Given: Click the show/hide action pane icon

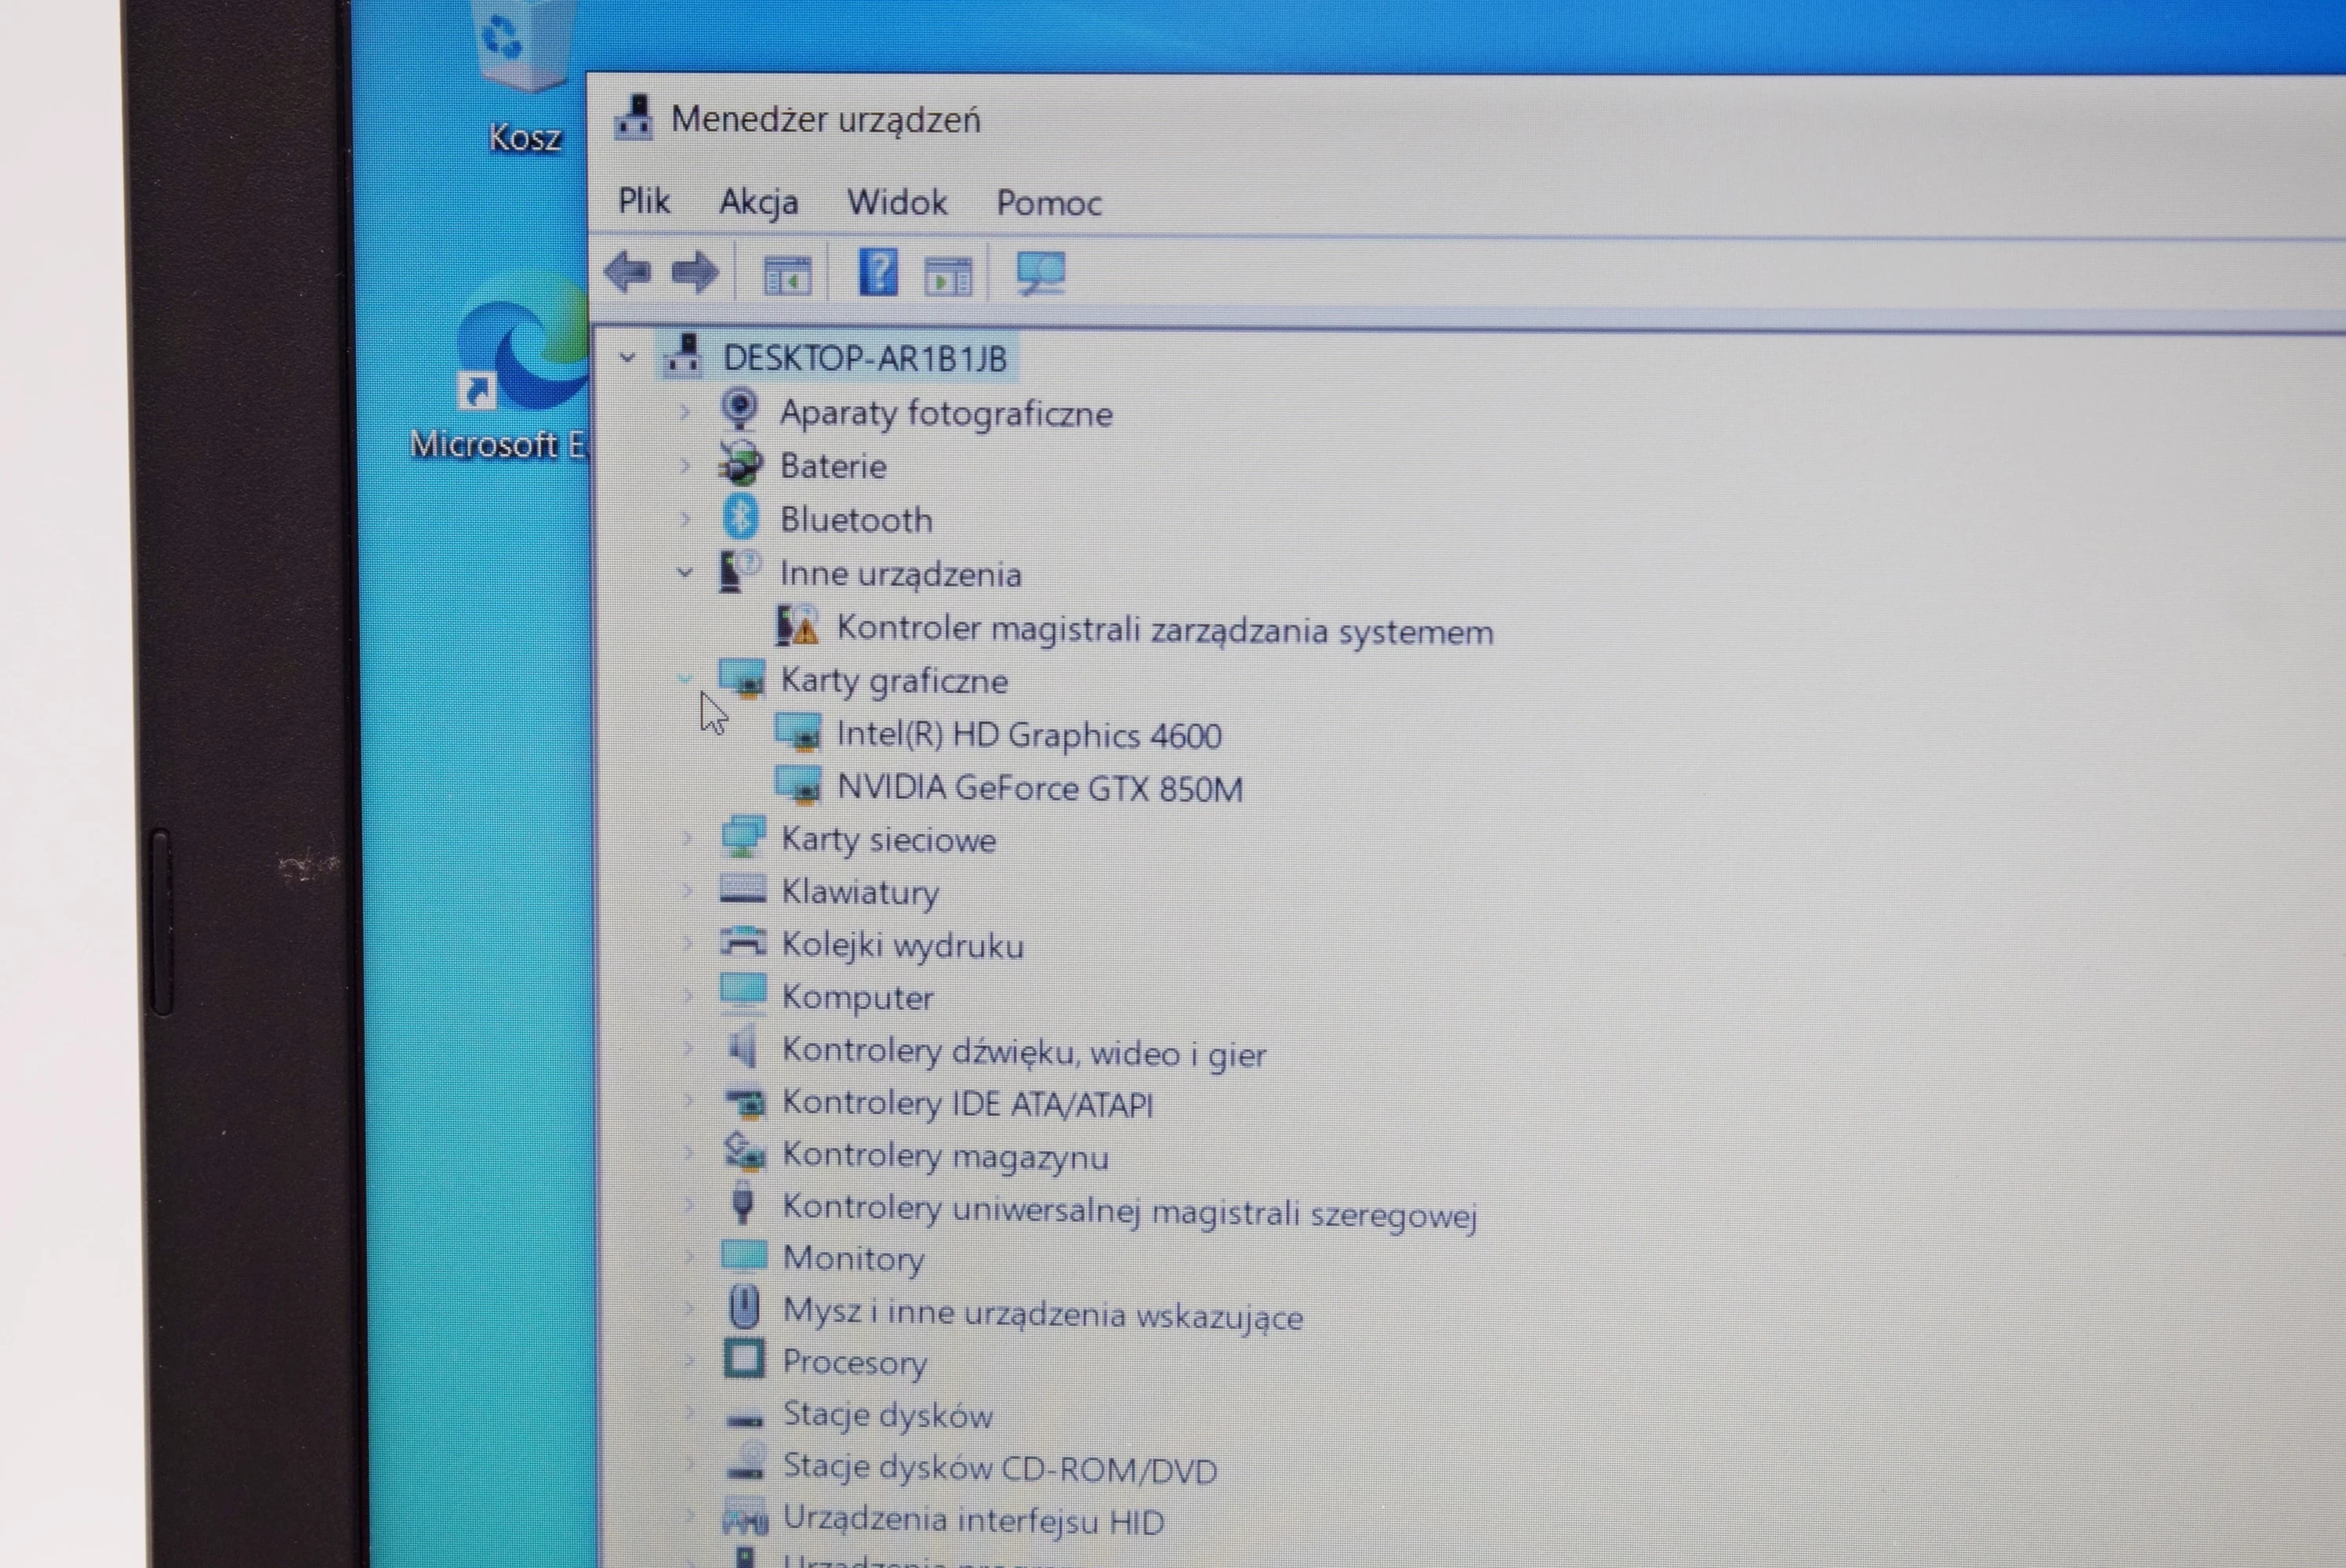Looking at the screenshot, I should [x=948, y=272].
